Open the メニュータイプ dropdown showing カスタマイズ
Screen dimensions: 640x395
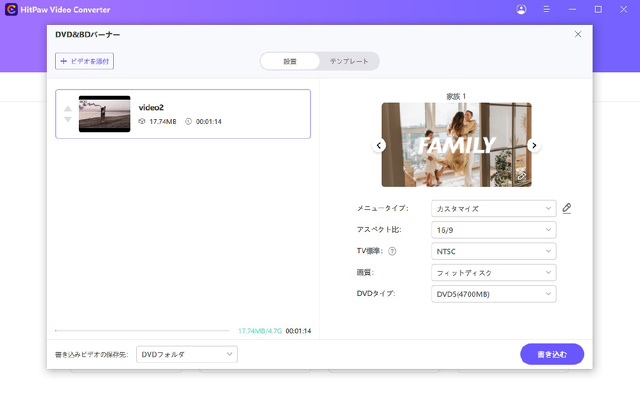click(493, 209)
